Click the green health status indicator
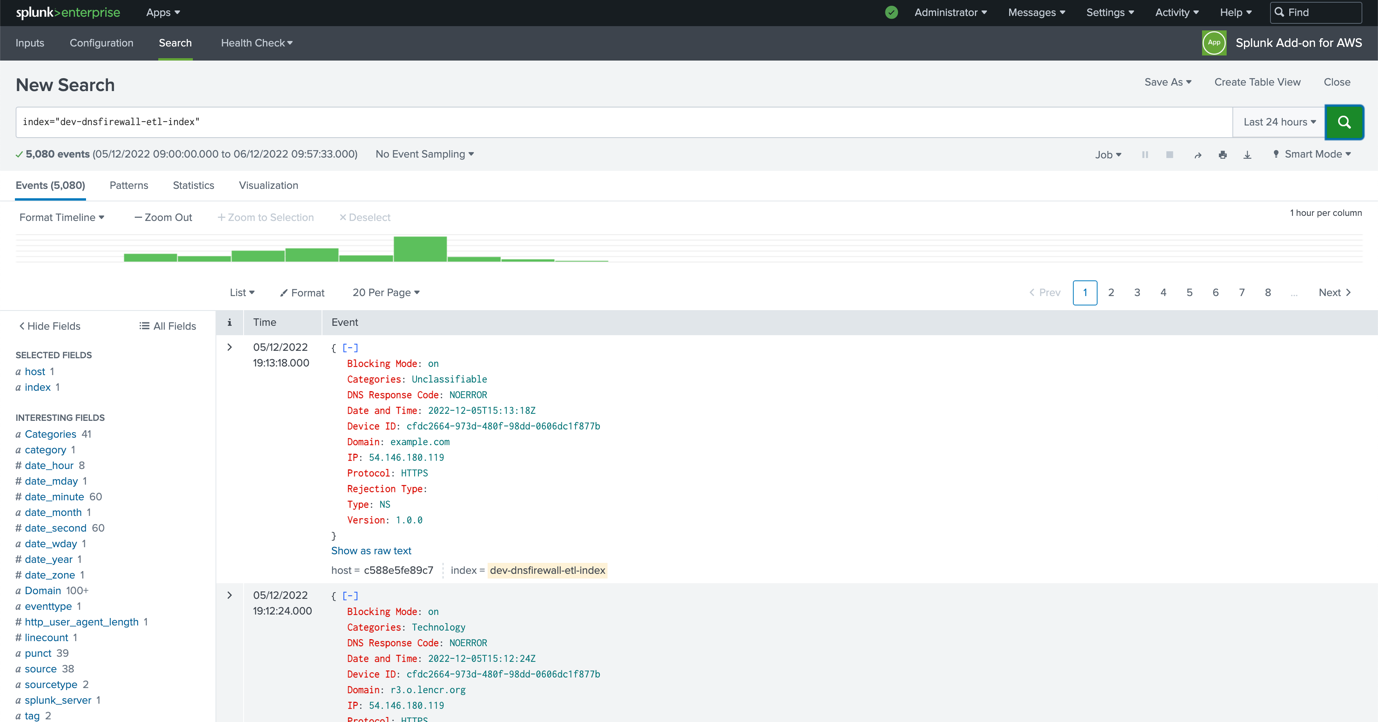The height and width of the screenshot is (727, 1381). coord(890,13)
